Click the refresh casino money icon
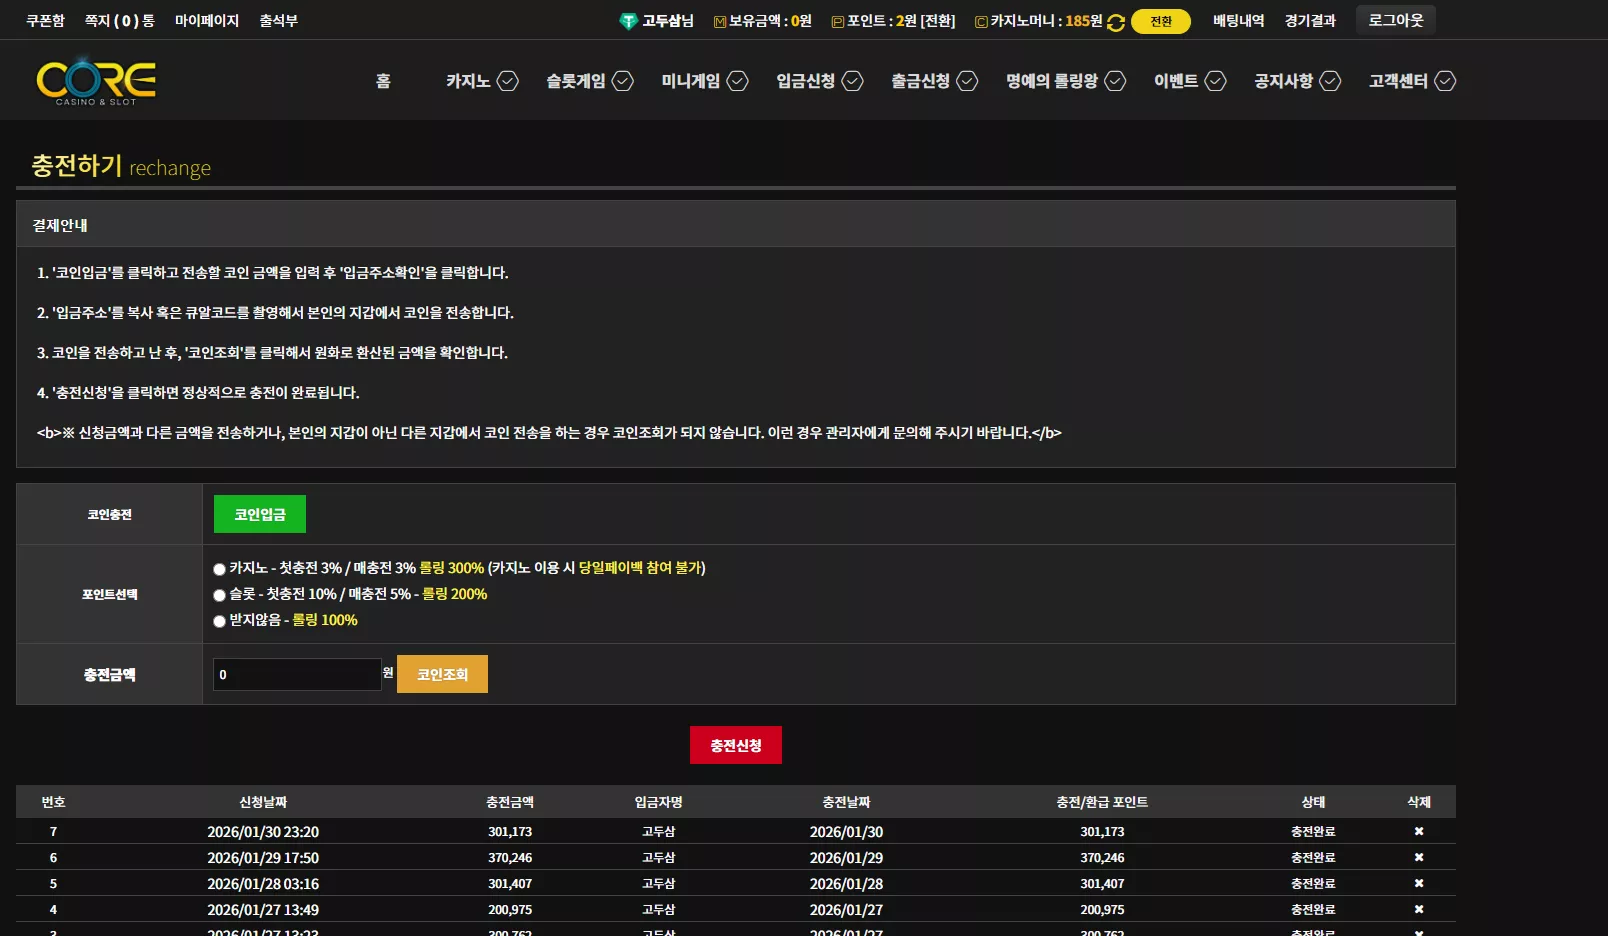1608x936 pixels. [1116, 22]
